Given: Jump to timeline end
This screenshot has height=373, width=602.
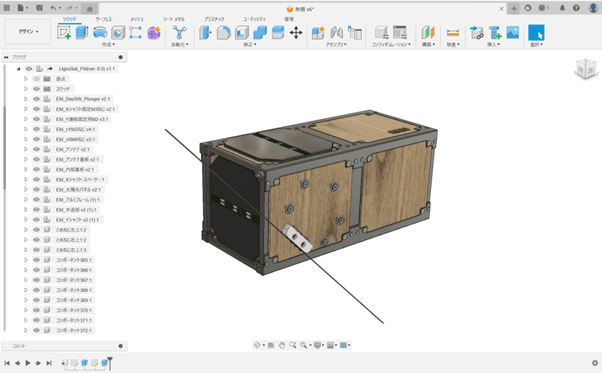Looking at the screenshot, I should pos(49,363).
